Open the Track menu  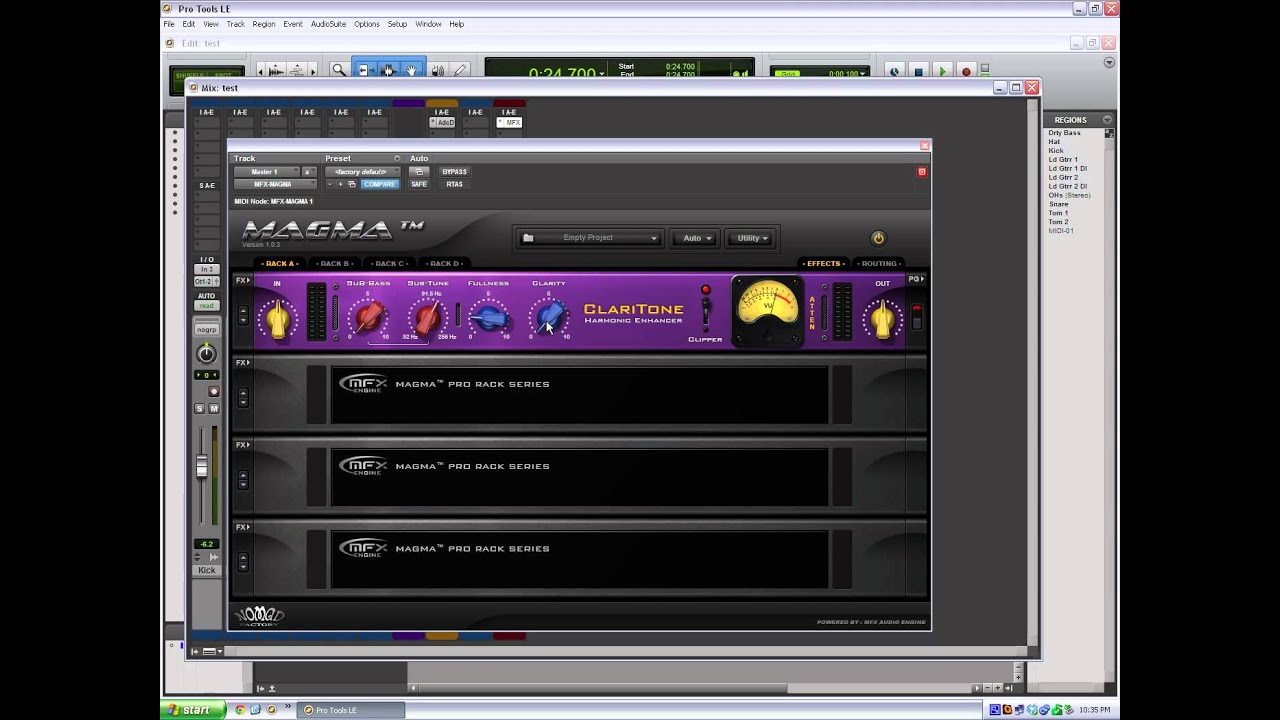(235, 24)
